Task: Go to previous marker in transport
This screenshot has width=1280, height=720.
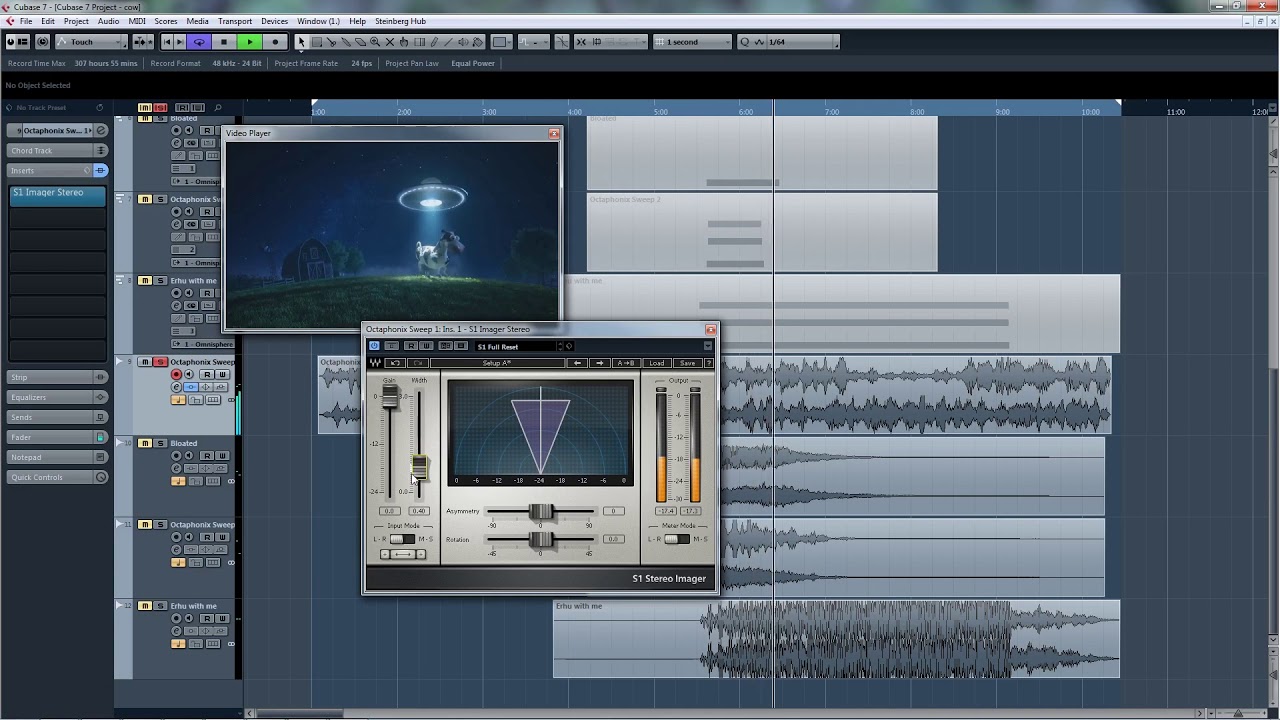Action: point(167,42)
